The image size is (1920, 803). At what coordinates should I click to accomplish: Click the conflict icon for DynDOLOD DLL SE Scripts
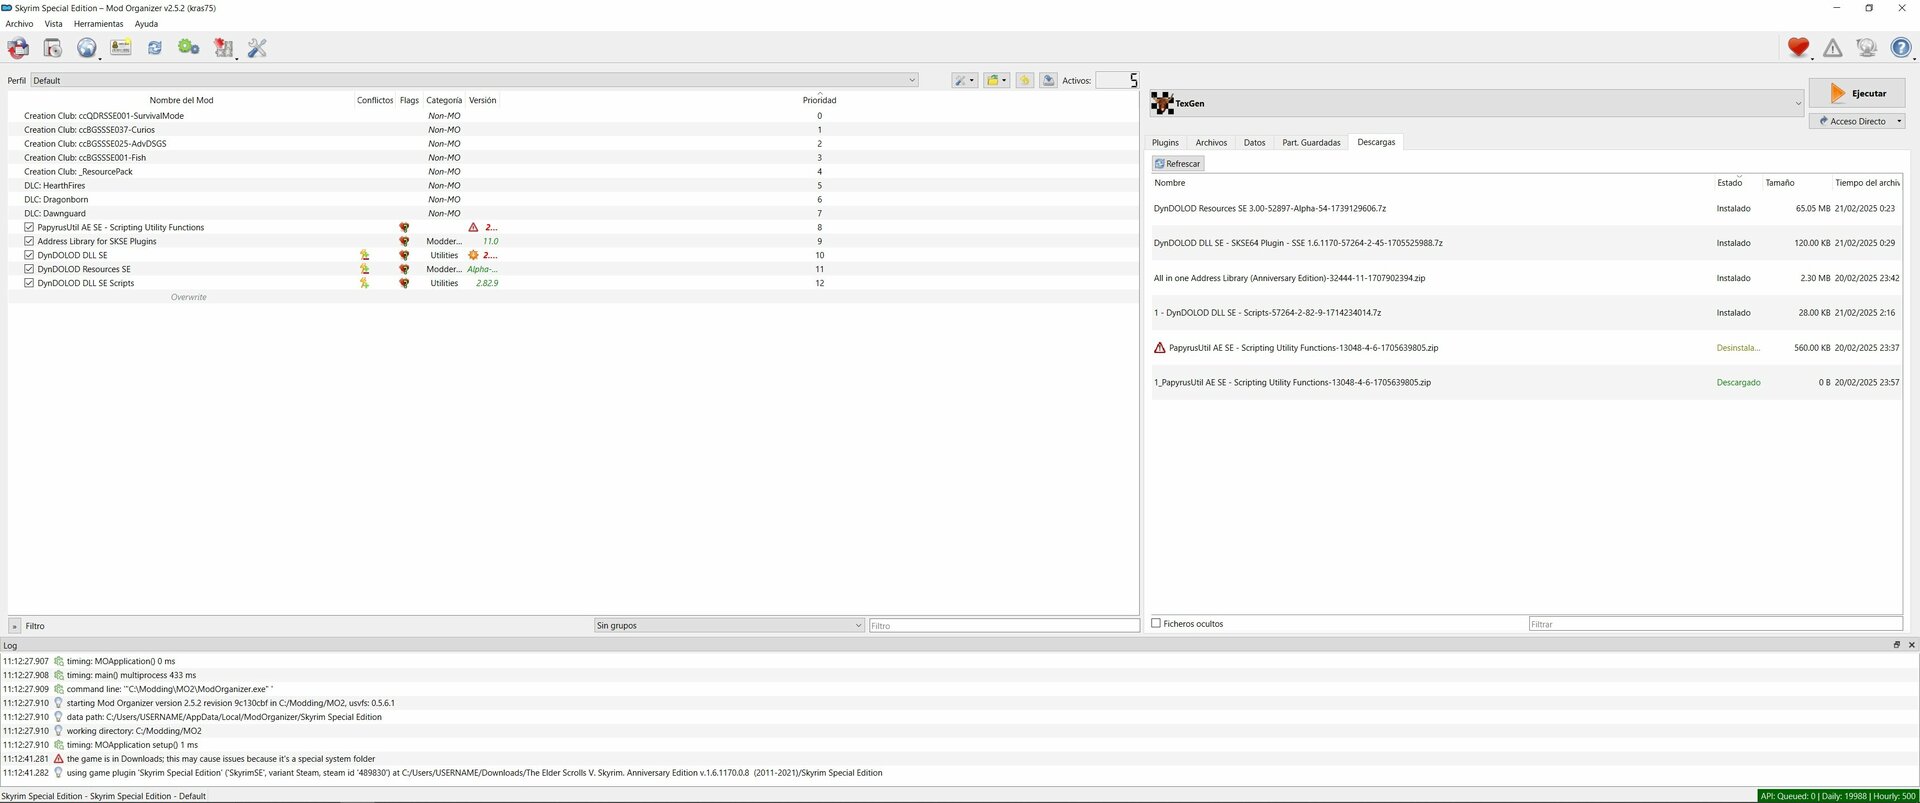coord(364,283)
